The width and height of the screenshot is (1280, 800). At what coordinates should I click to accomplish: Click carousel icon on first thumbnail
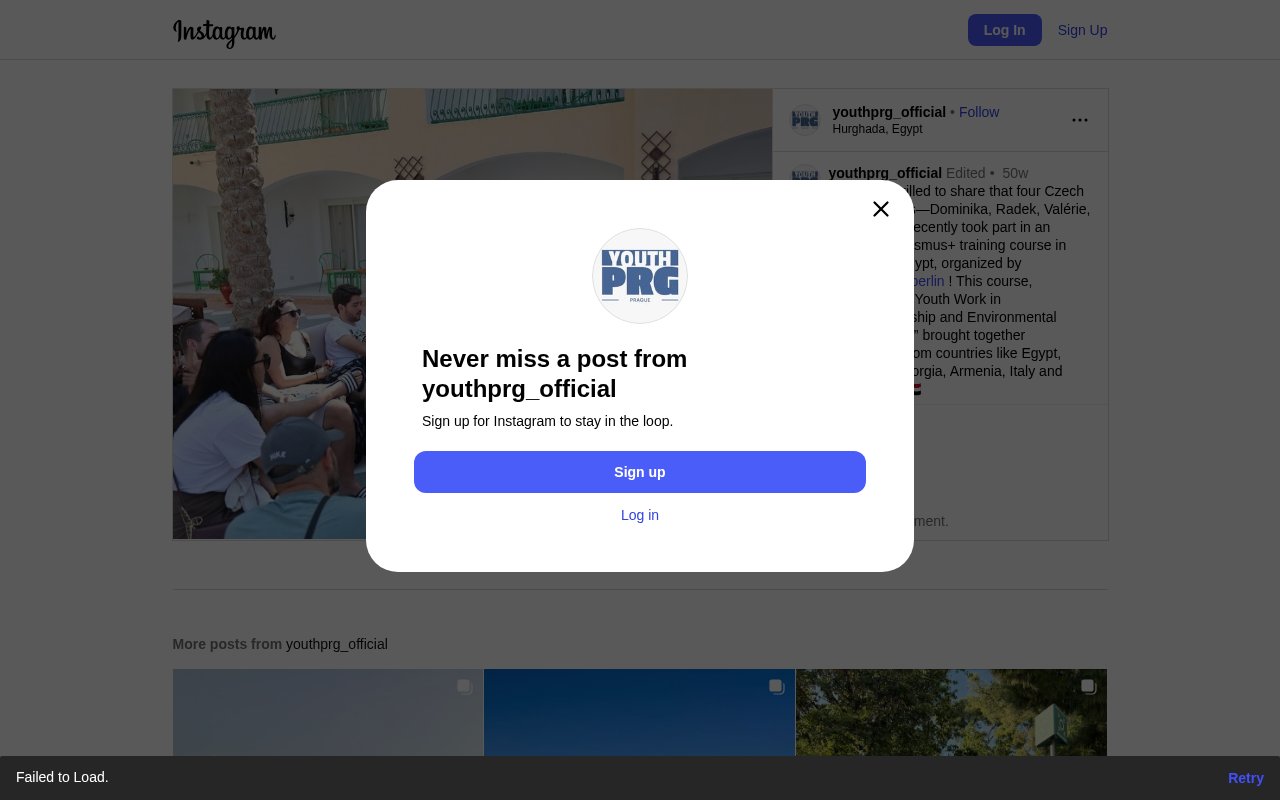pyautogui.click(x=465, y=686)
